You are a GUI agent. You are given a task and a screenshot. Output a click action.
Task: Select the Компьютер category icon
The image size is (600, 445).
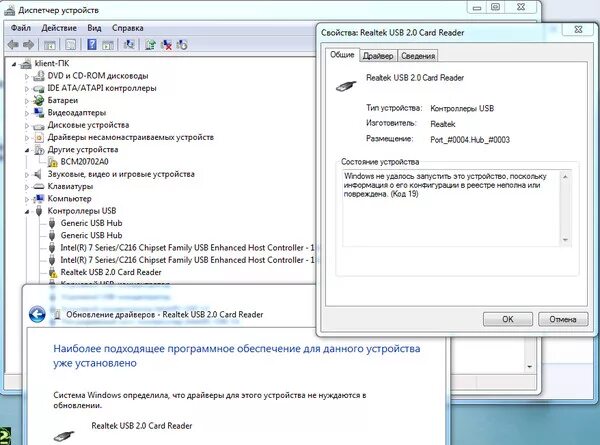click(x=39, y=199)
